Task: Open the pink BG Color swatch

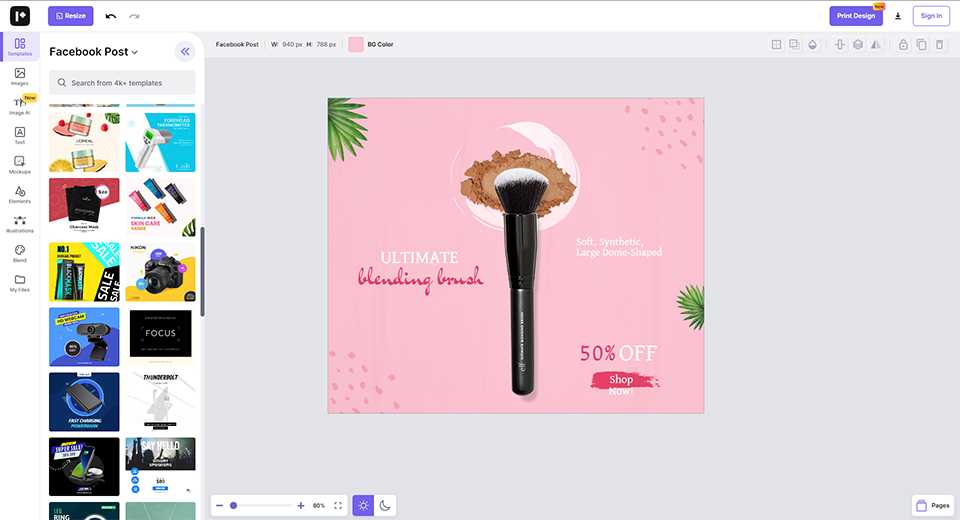Action: pyautogui.click(x=356, y=45)
